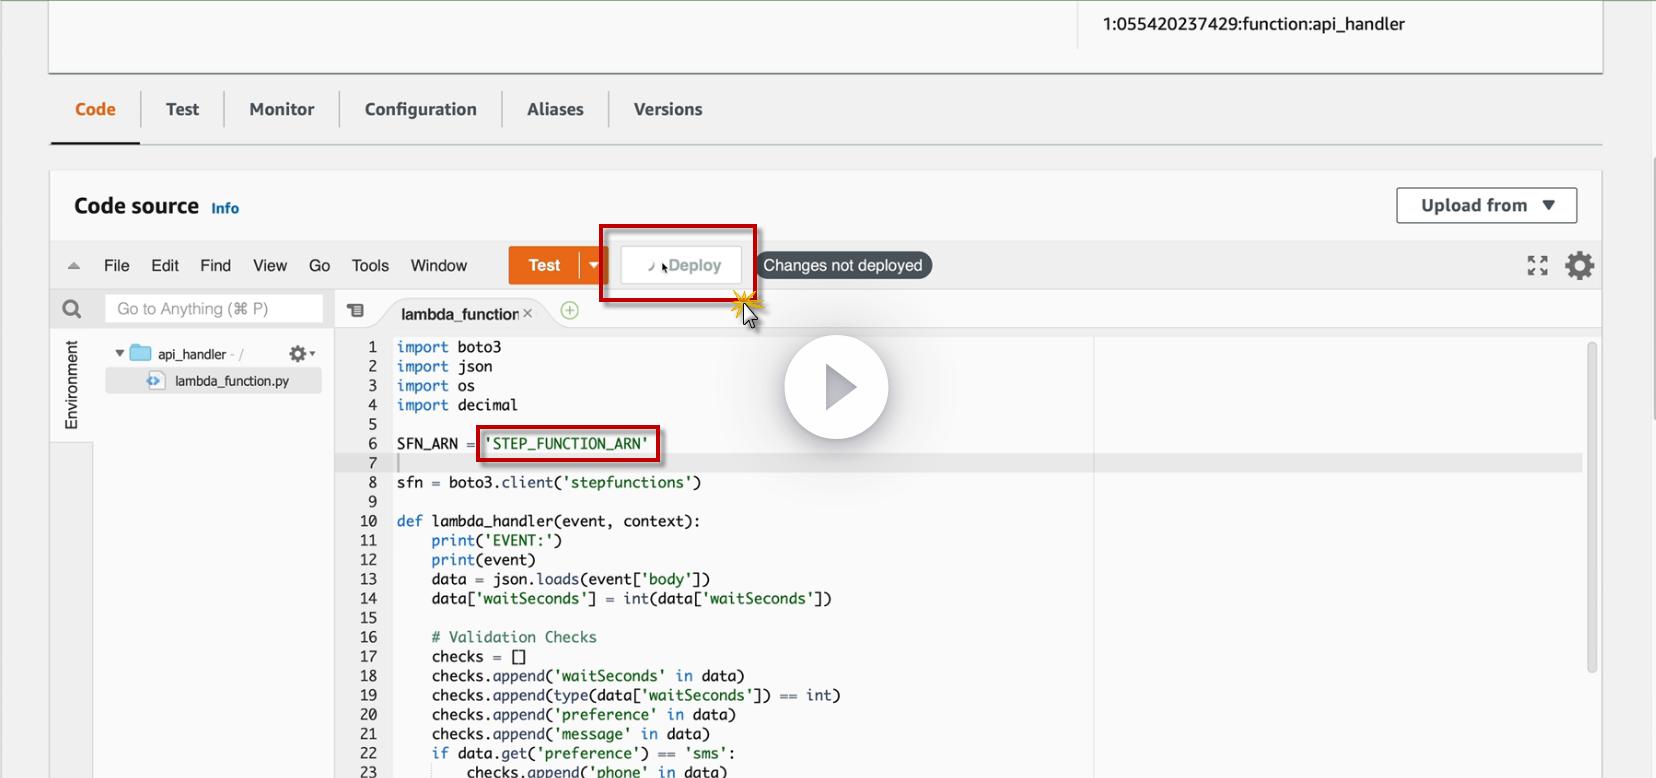Click the 'STEP_FUNCTION_ARN' string on line 6
Screen dimensions: 1656x778
[567, 443]
